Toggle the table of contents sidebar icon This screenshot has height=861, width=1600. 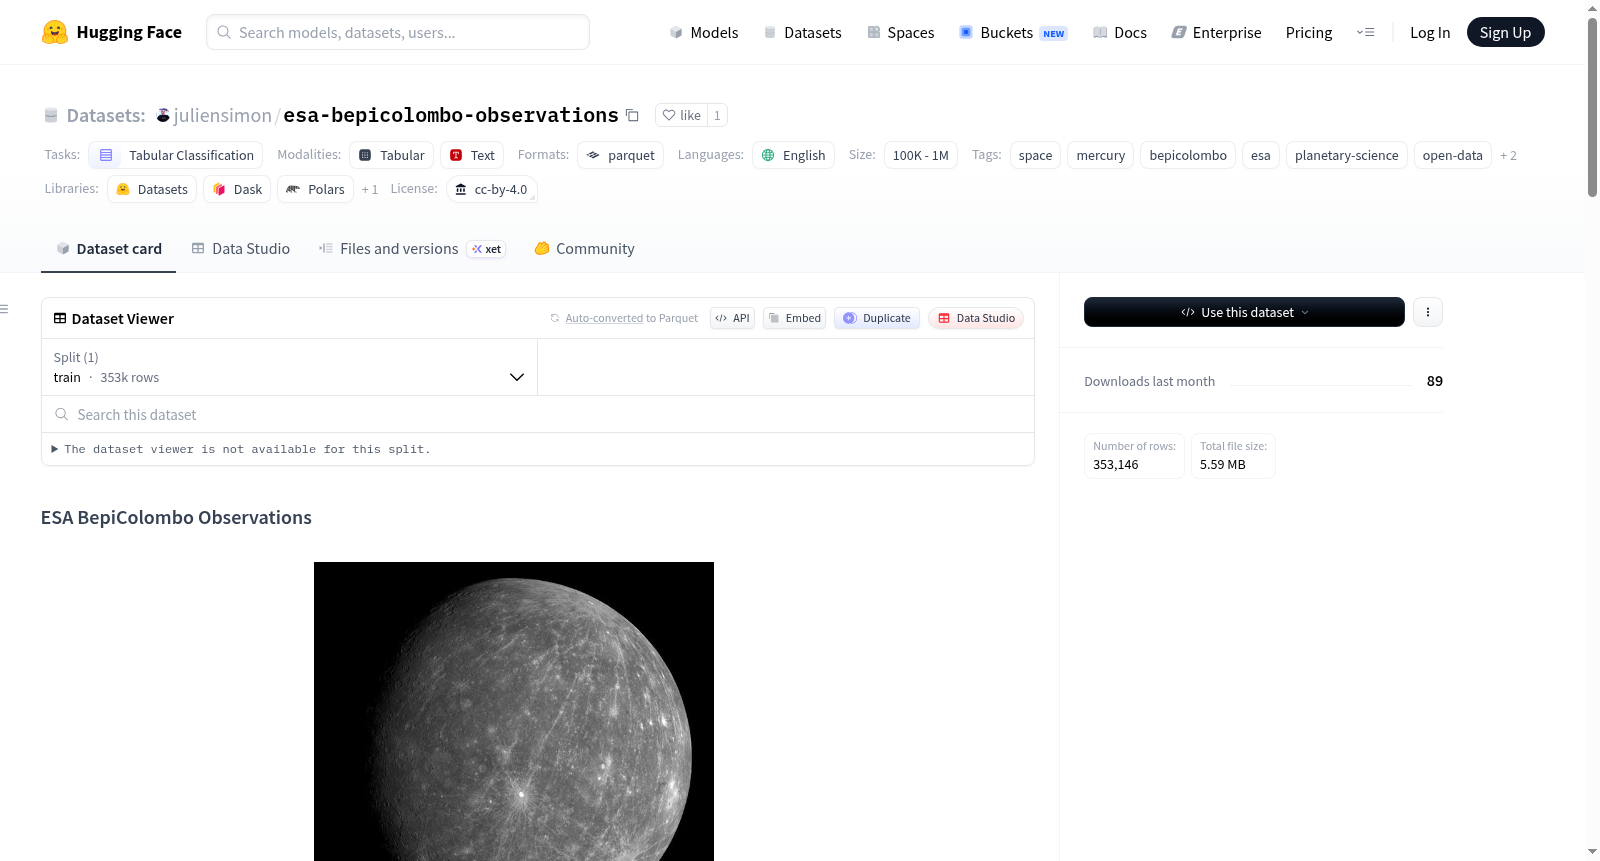5,310
